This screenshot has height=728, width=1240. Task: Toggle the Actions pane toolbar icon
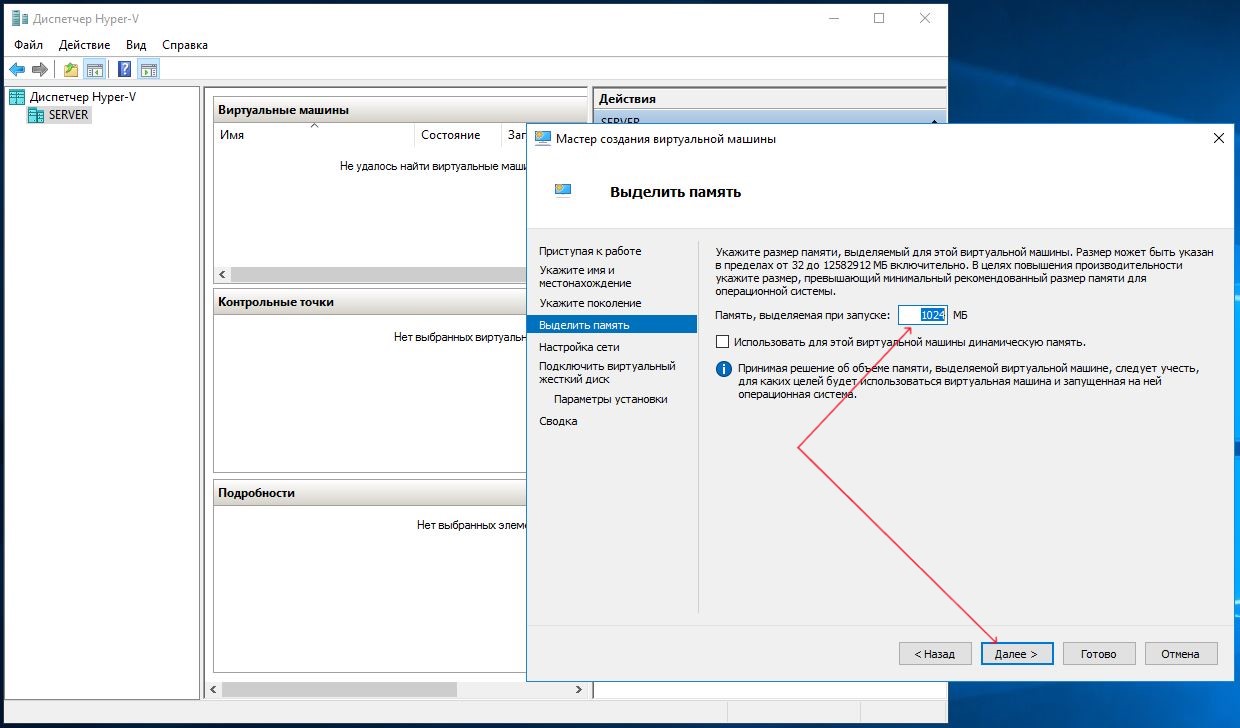tap(148, 69)
